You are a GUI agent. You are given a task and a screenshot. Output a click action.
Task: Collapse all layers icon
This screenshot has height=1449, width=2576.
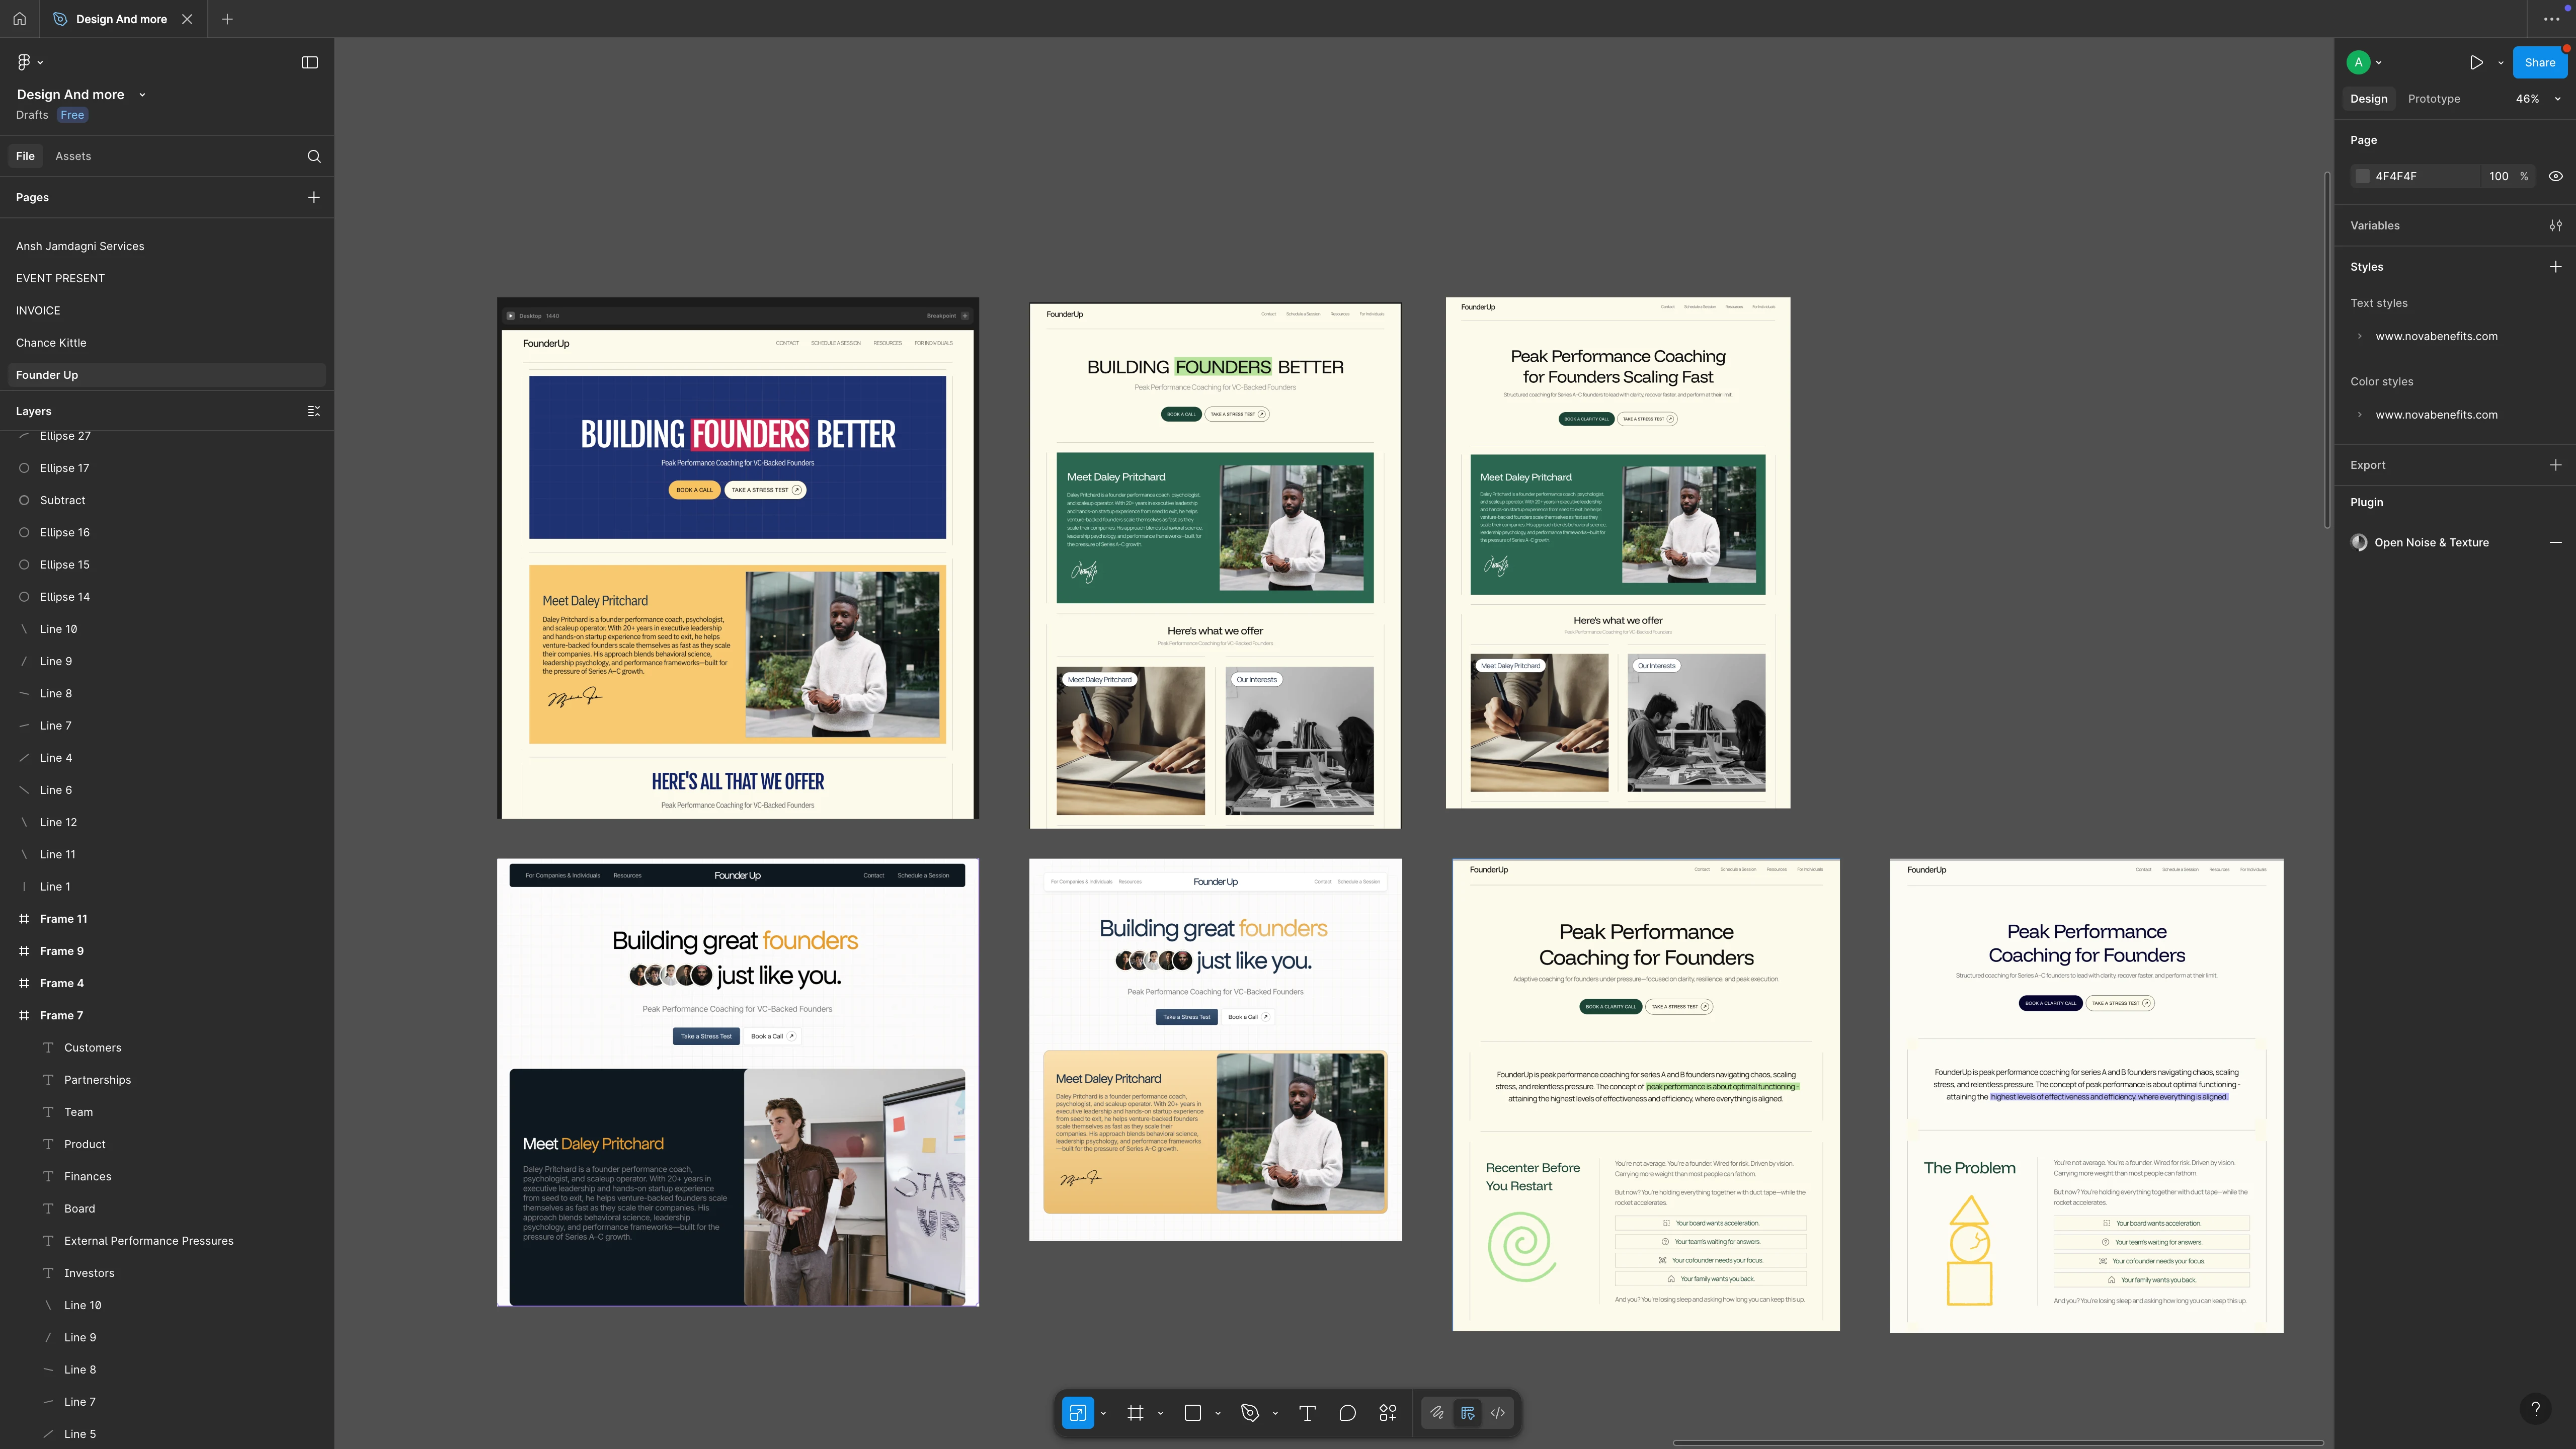pyautogui.click(x=314, y=411)
